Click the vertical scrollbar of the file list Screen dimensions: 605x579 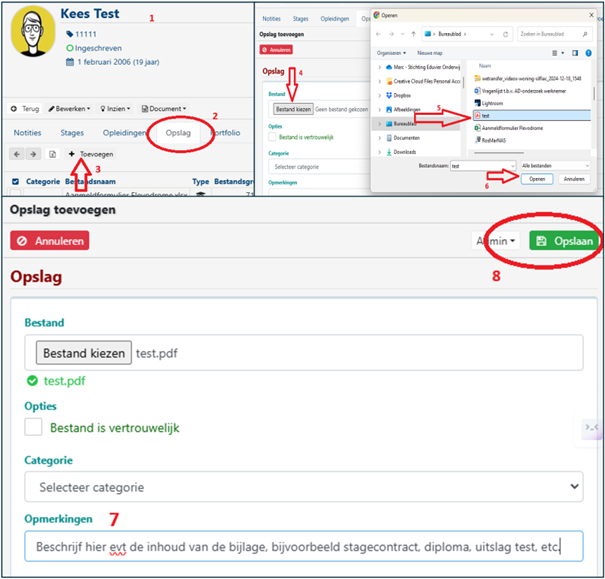tap(593, 93)
